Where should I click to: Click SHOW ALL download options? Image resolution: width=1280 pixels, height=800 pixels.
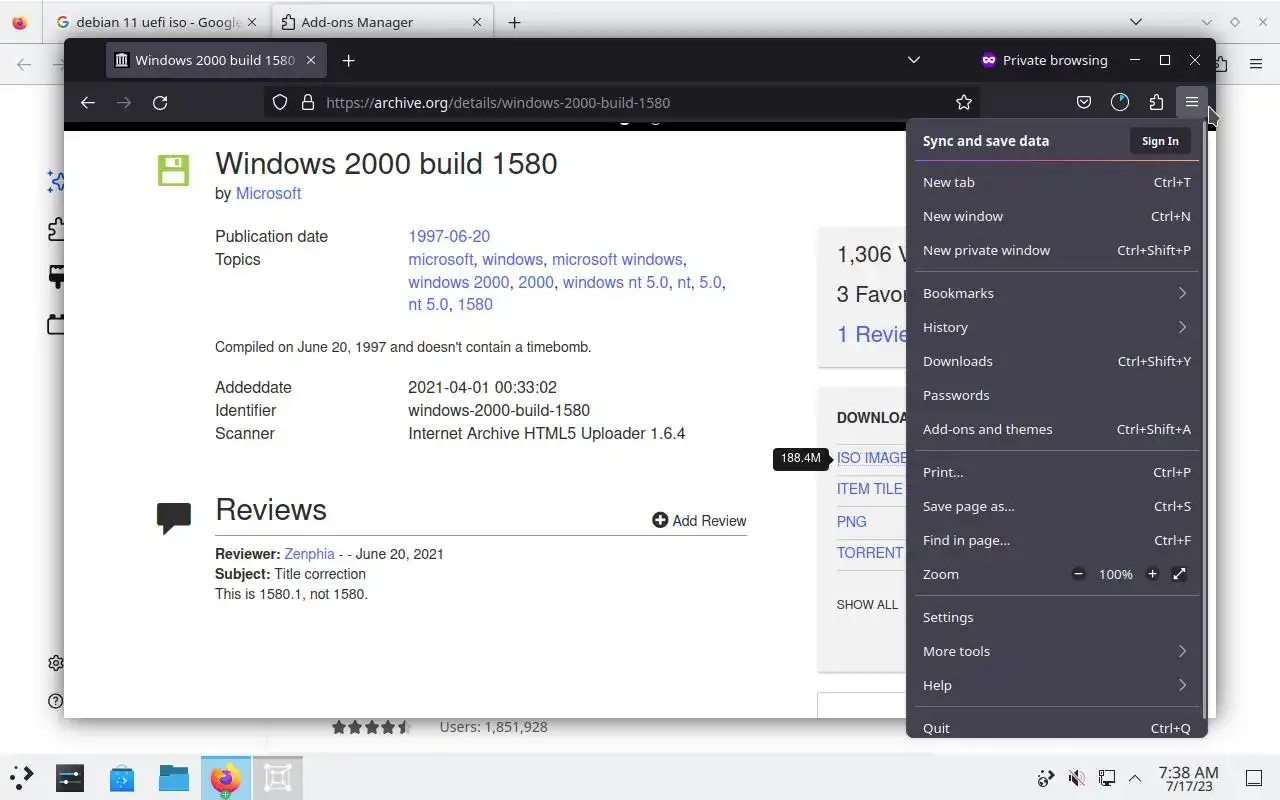click(867, 605)
